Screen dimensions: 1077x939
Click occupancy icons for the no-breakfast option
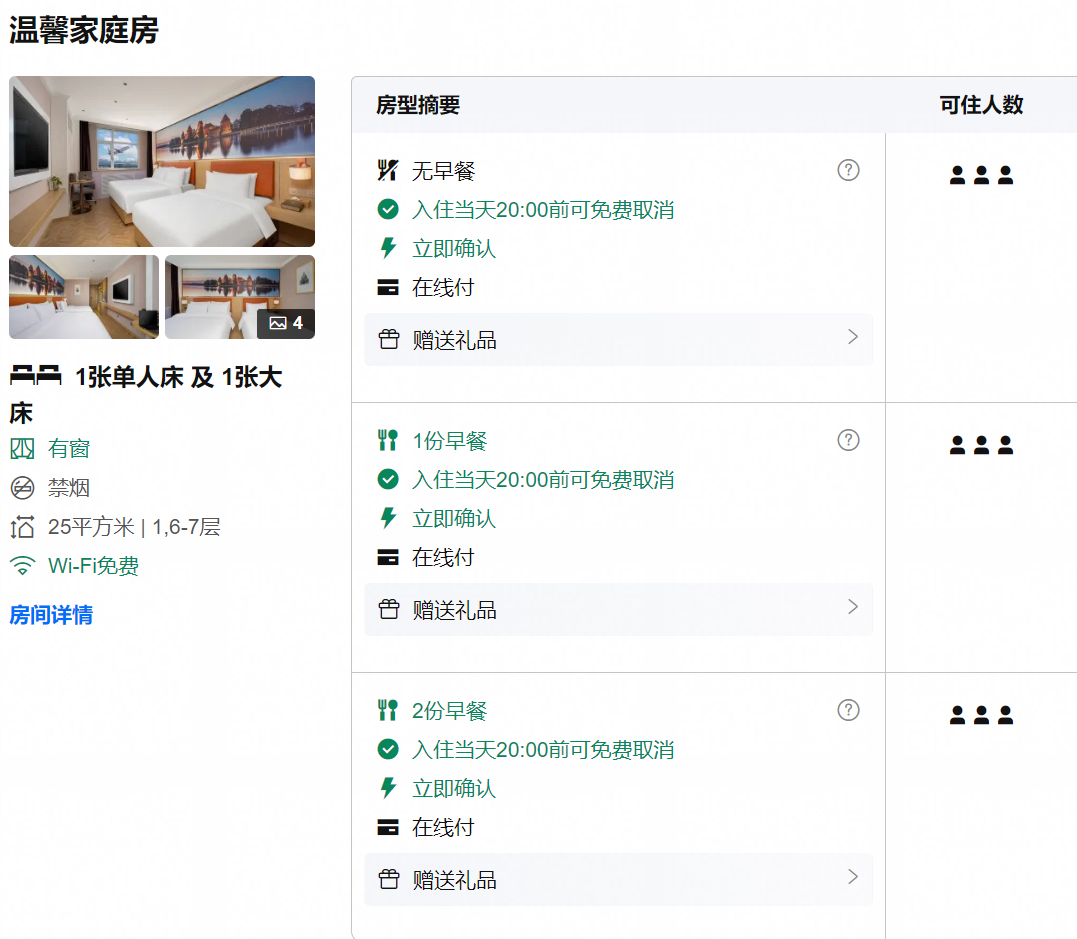click(982, 175)
